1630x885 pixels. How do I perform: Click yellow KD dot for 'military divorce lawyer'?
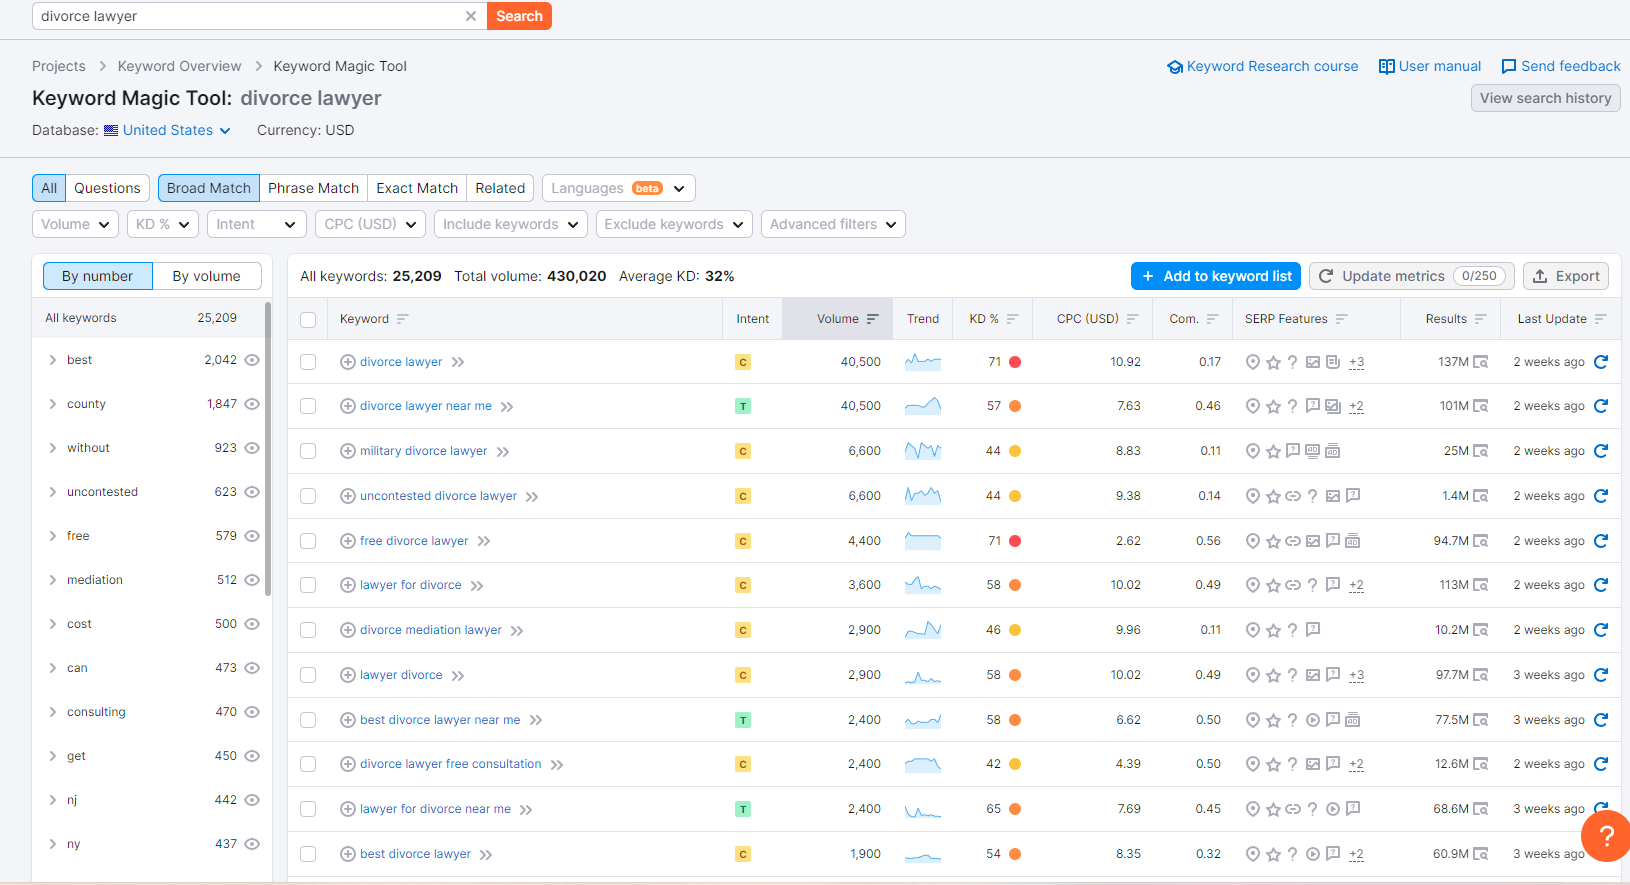pos(1015,451)
